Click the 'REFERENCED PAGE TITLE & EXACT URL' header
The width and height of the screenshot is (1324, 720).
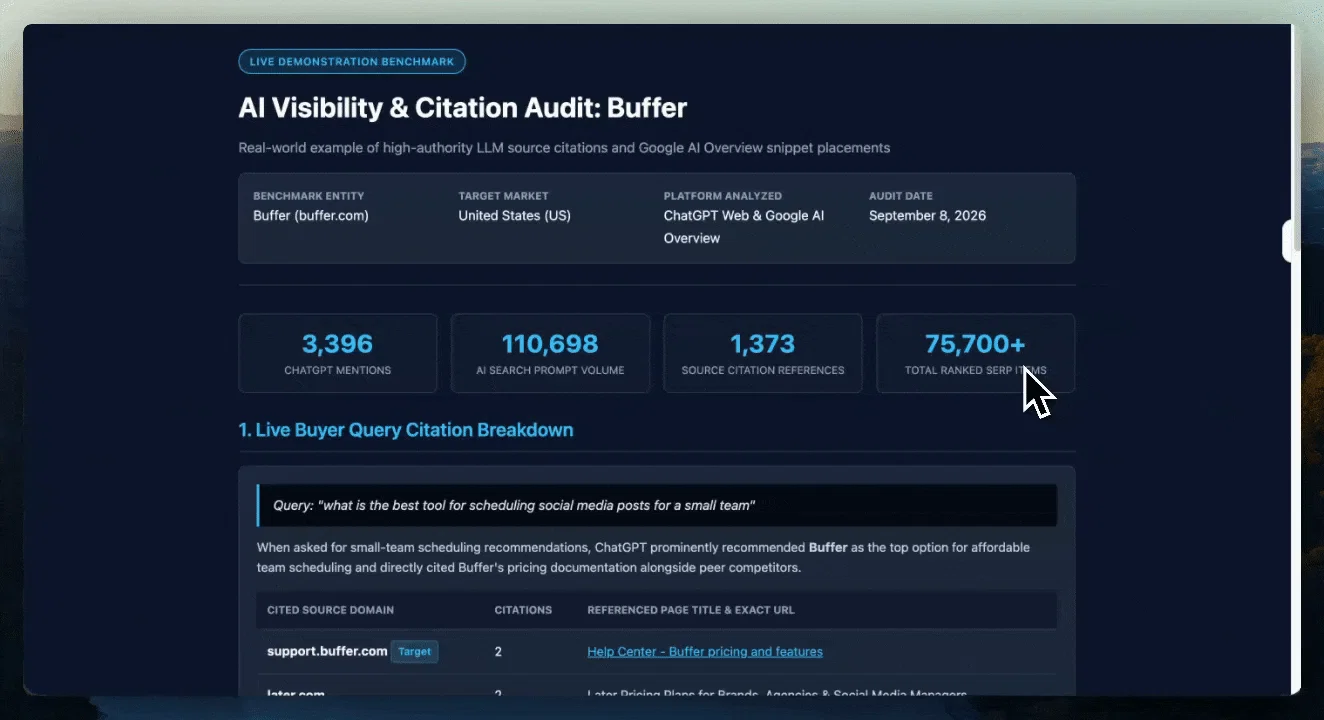coord(691,610)
